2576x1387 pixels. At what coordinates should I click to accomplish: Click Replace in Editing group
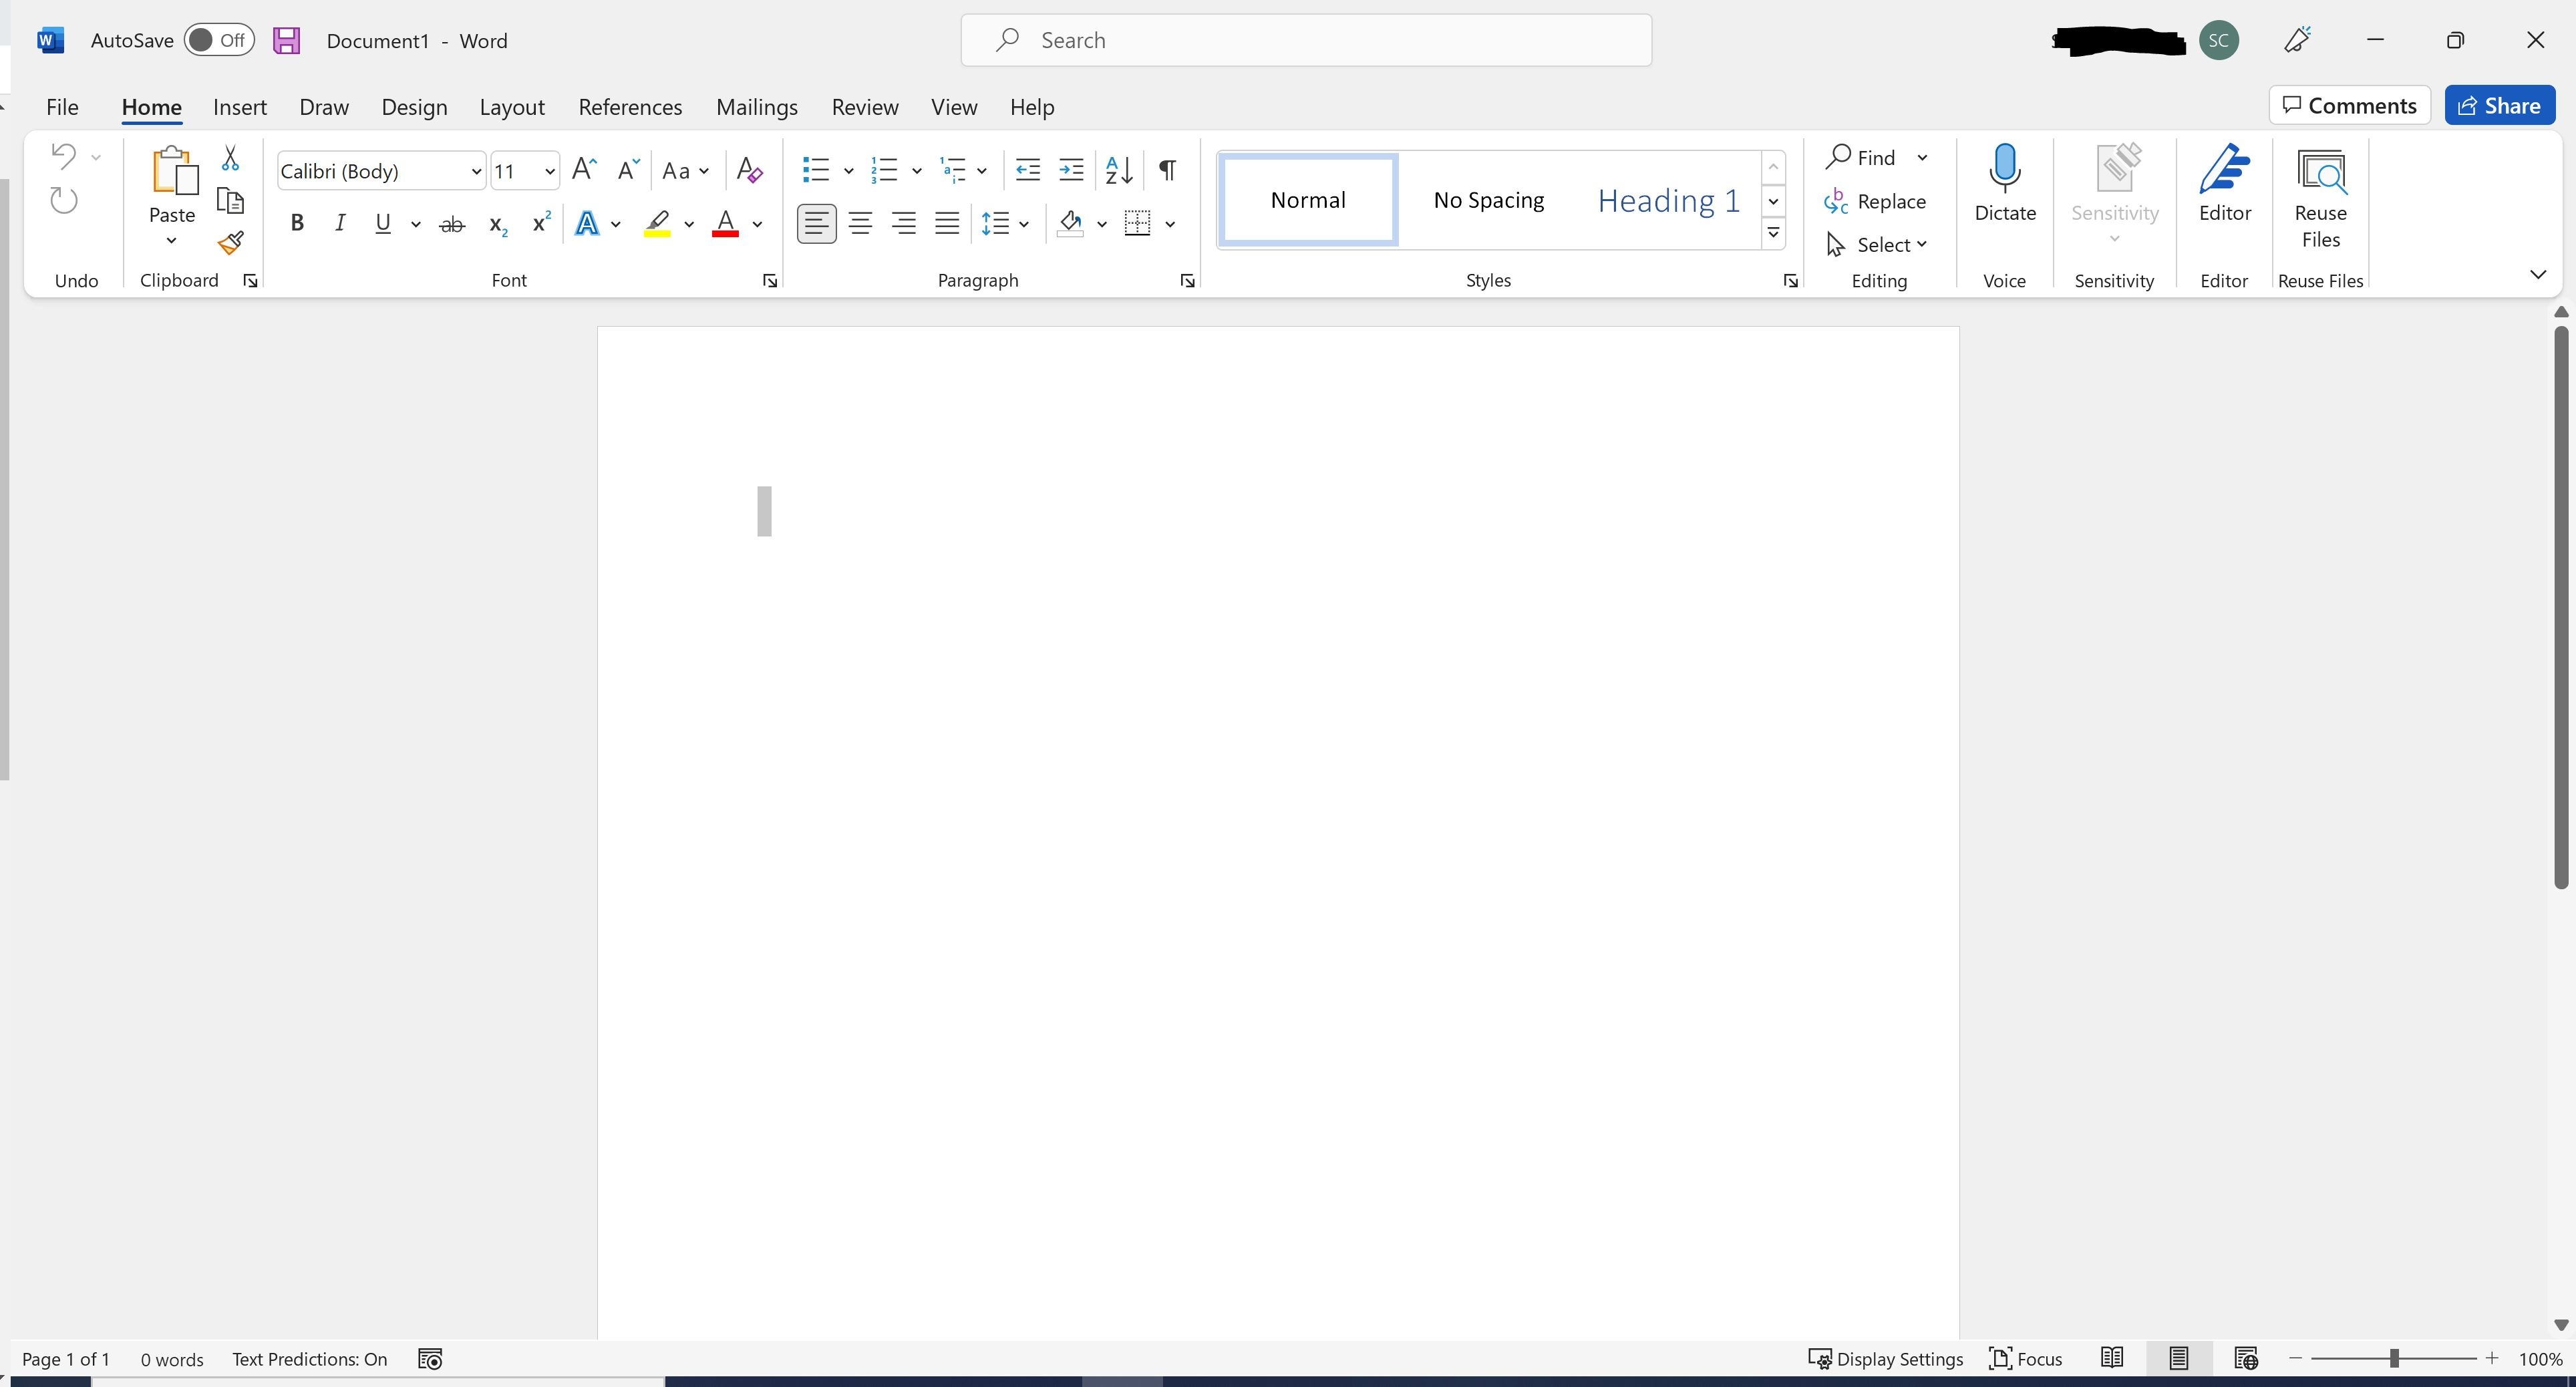[x=1875, y=201]
